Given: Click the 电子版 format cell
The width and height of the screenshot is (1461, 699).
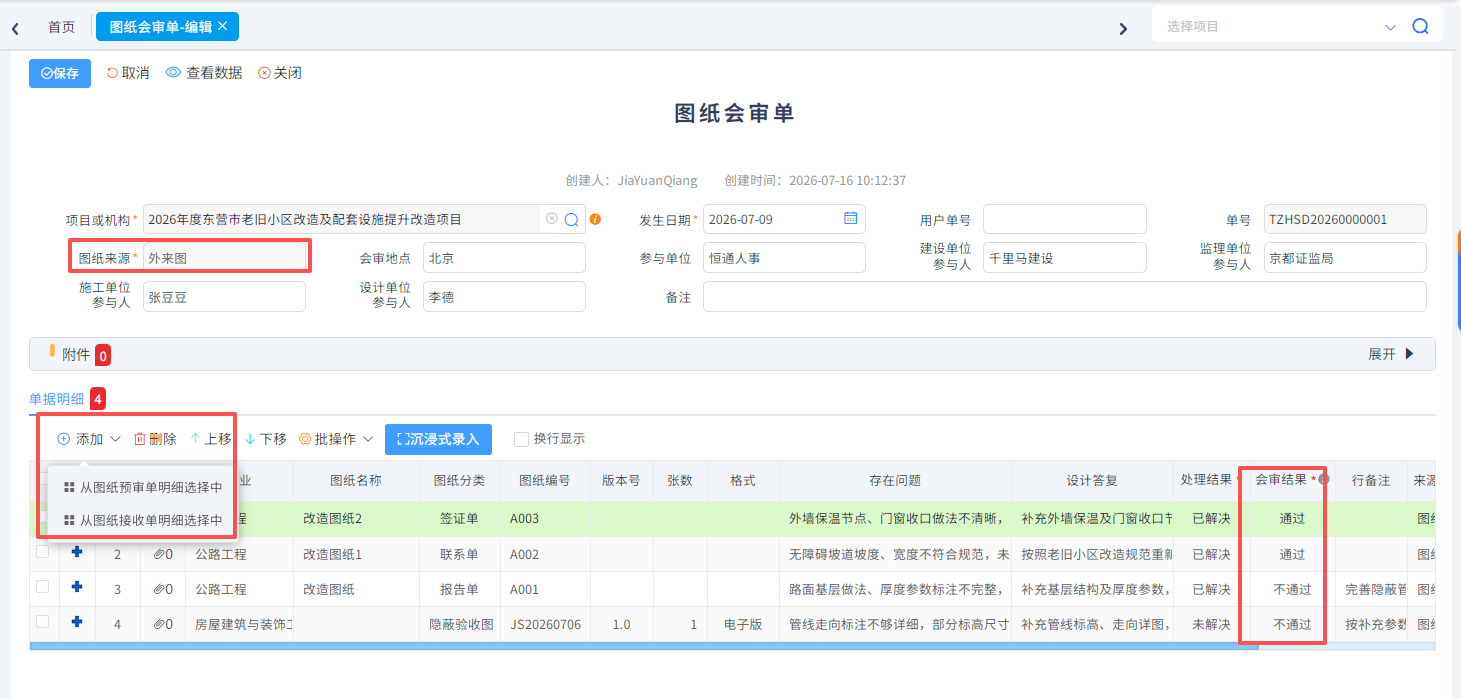Looking at the screenshot, I should 743,624.
